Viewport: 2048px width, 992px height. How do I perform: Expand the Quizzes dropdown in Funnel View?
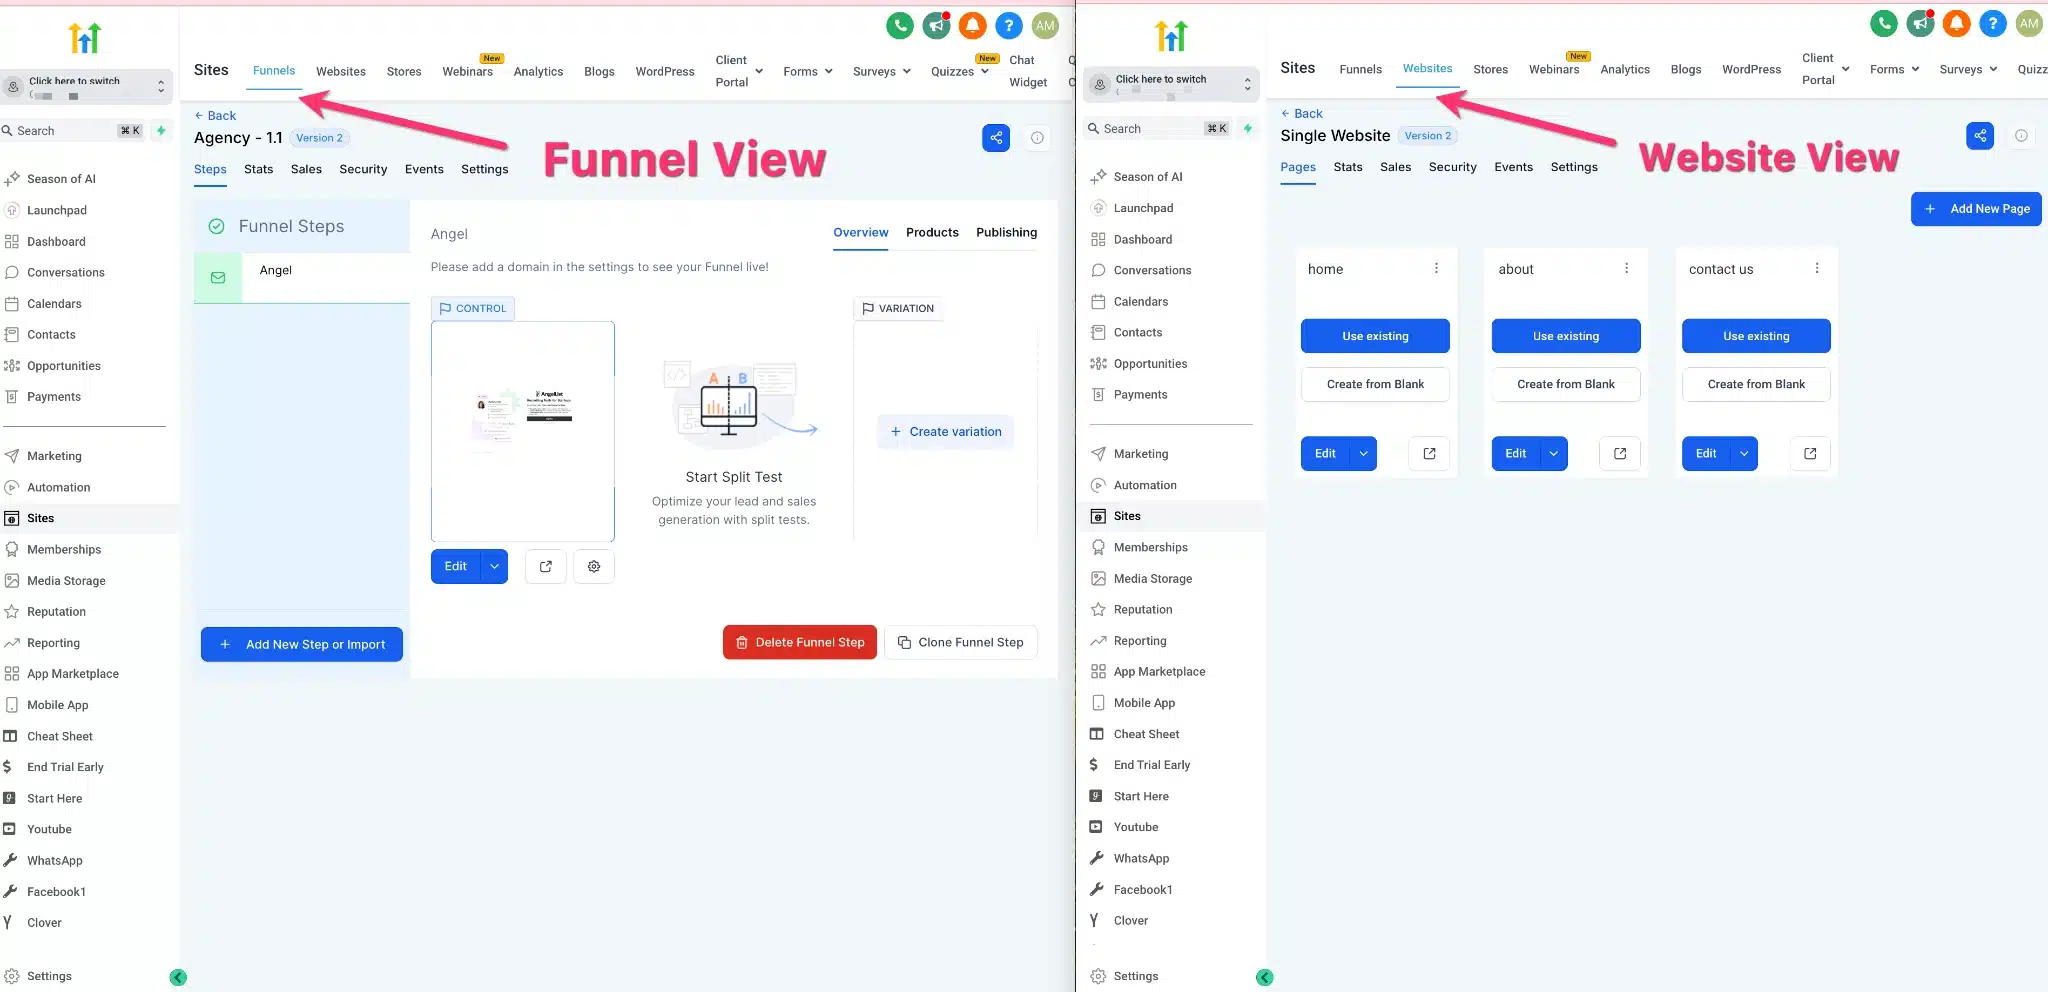960,71
